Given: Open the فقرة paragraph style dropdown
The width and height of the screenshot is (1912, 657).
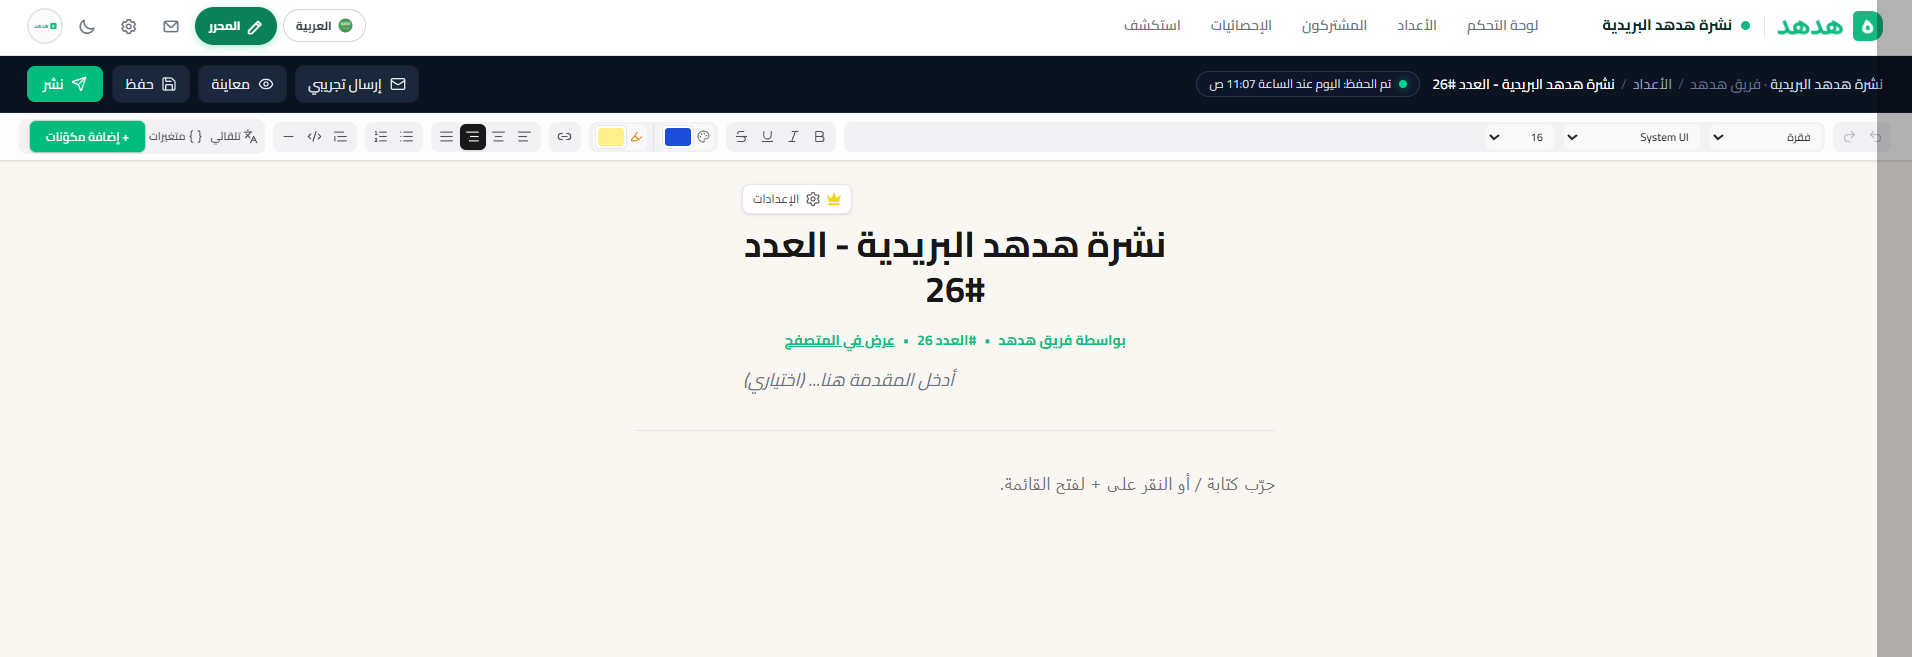Looking at the screenshot, I should point(1763,137).
